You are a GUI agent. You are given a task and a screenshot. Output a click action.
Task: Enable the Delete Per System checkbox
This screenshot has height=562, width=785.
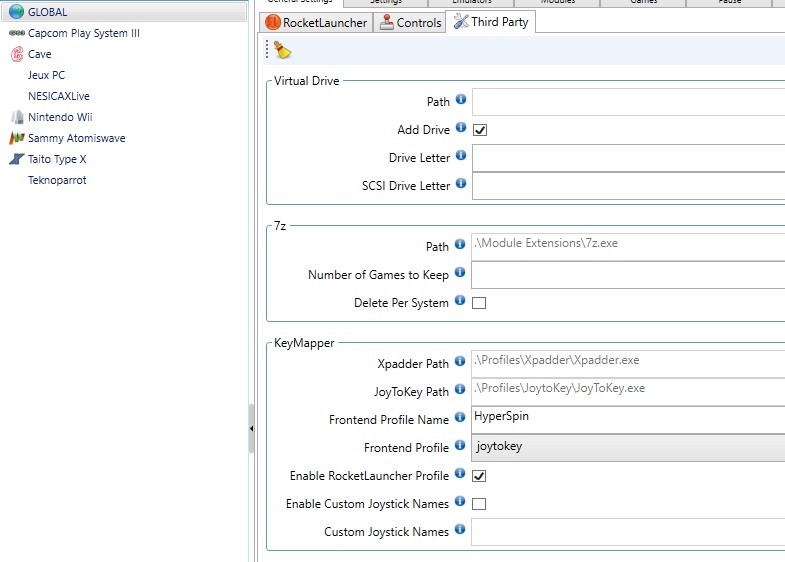pyautogui.click(x=479, y=303)
